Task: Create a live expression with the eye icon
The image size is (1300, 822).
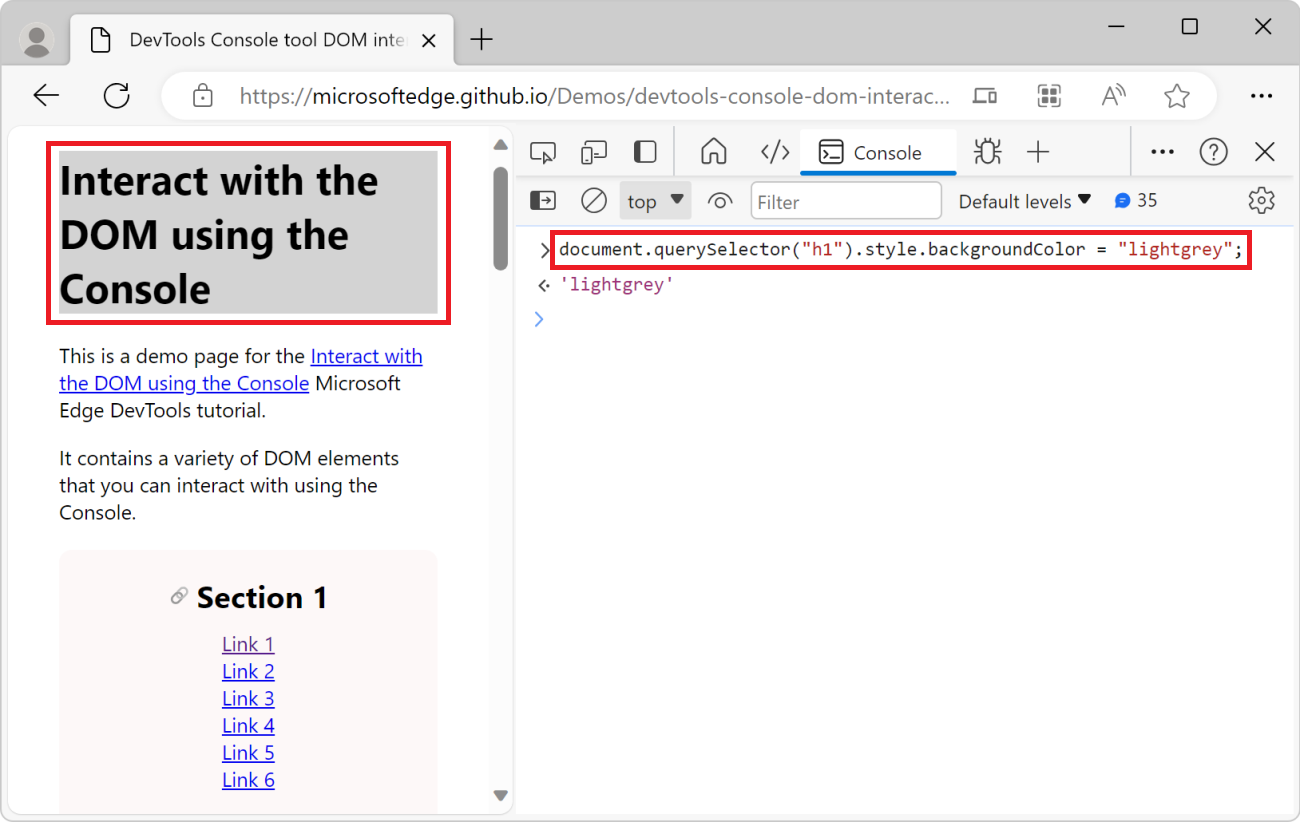Action: [720, 200]
